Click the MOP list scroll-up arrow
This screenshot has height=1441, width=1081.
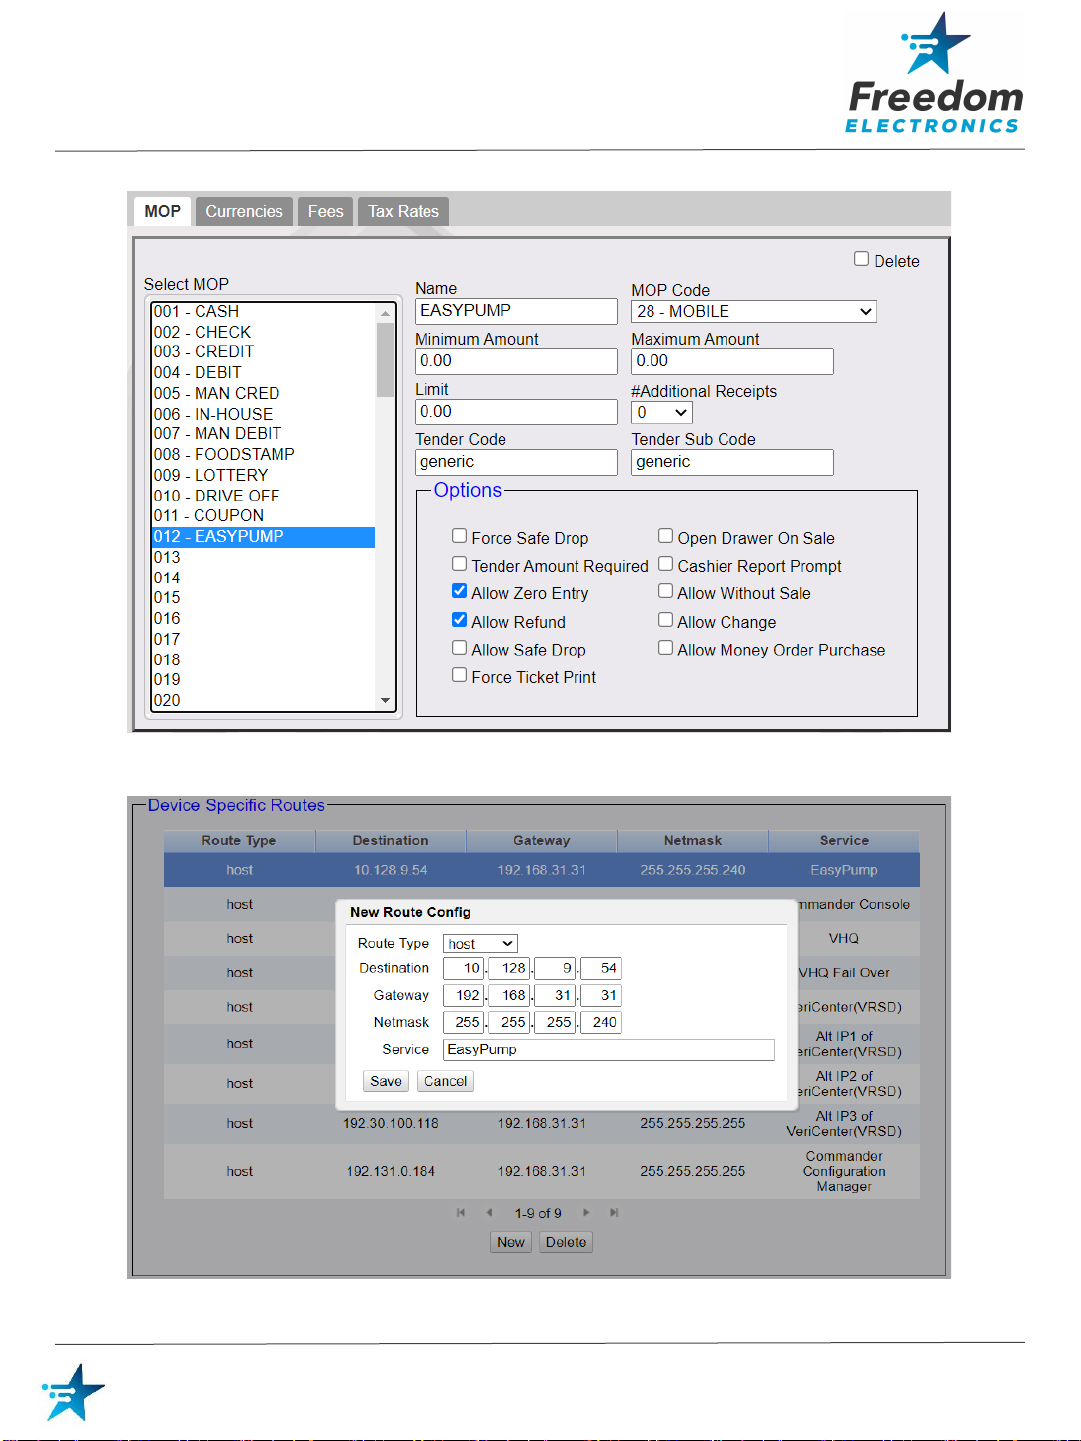coord(385,313)
